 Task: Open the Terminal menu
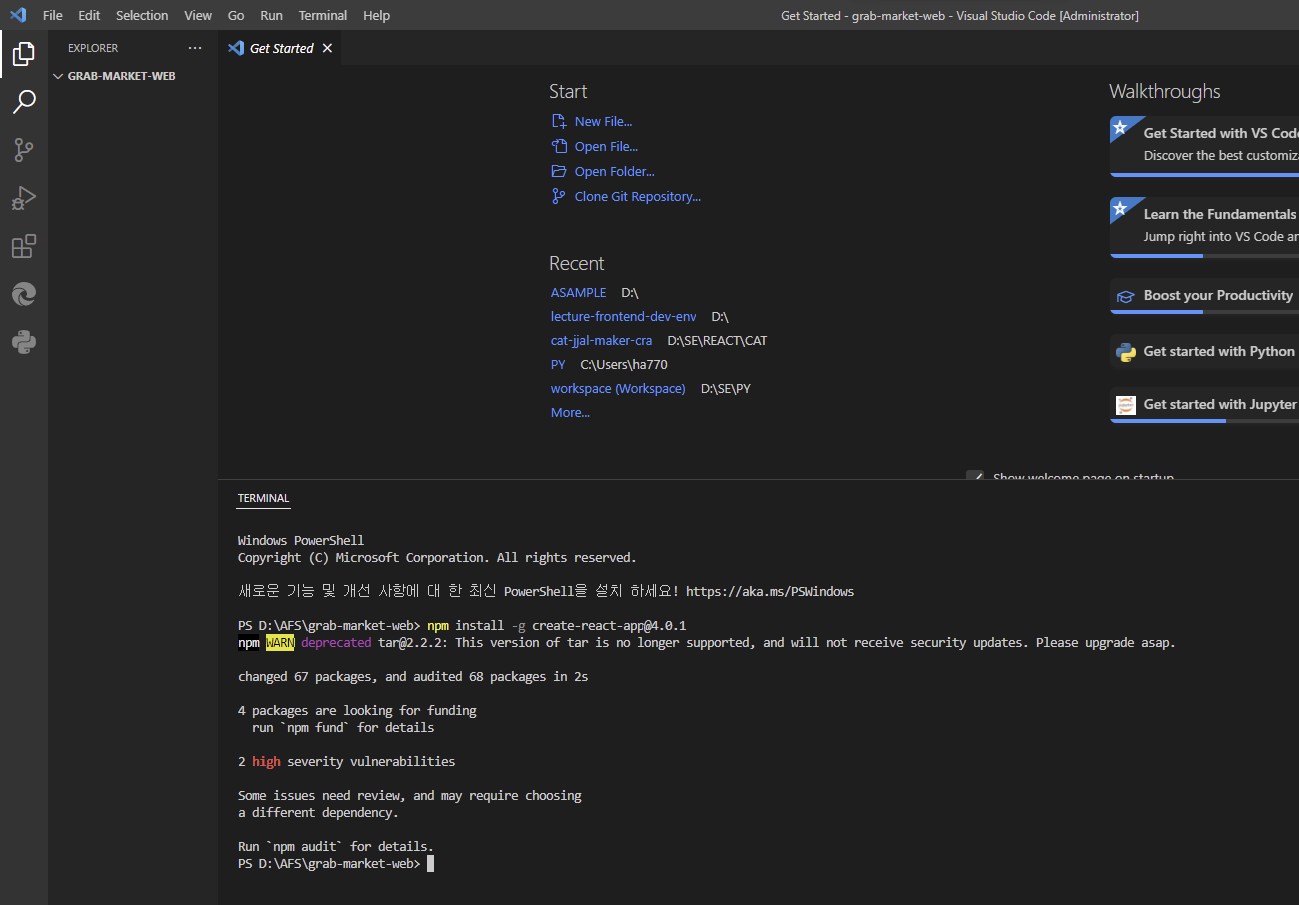click(x=323, y=15)
